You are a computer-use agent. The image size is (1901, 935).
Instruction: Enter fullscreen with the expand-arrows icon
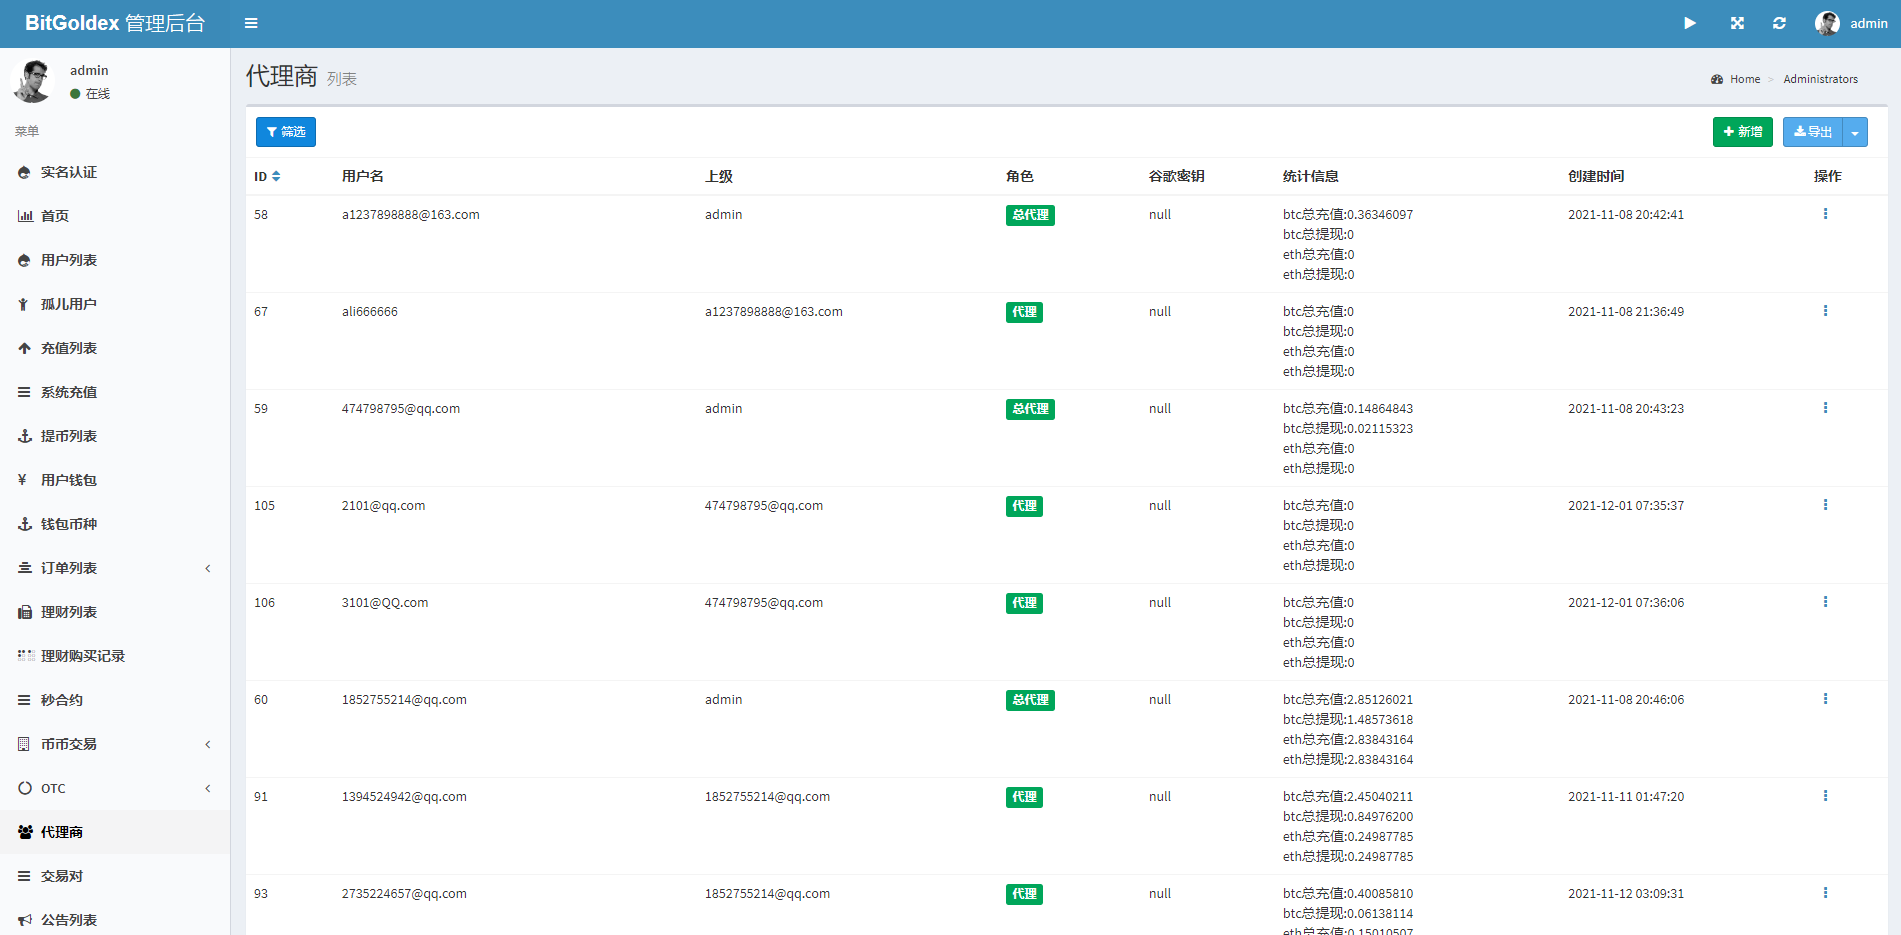pos(1737,22)
